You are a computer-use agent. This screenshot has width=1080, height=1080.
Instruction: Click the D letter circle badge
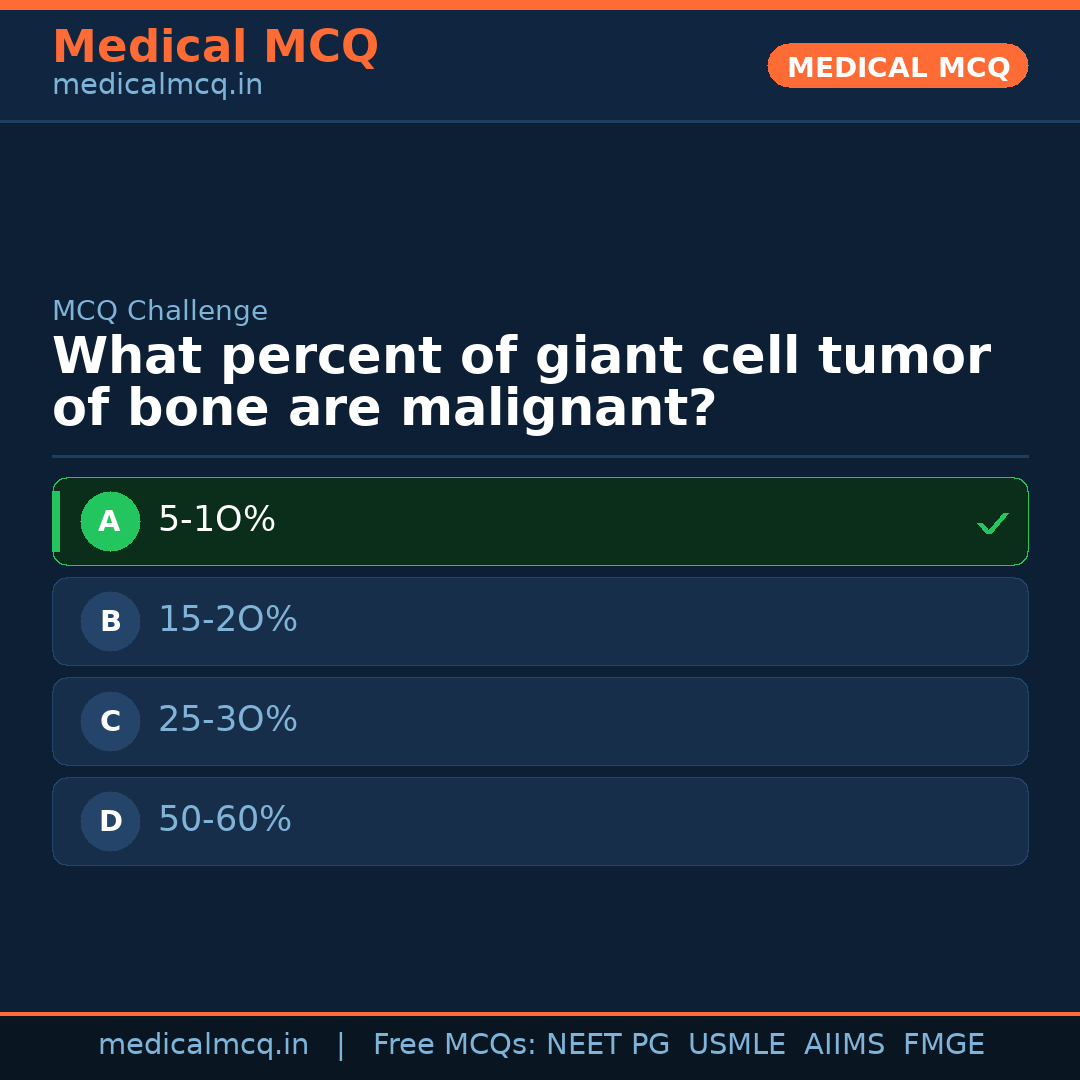point(110,821)
